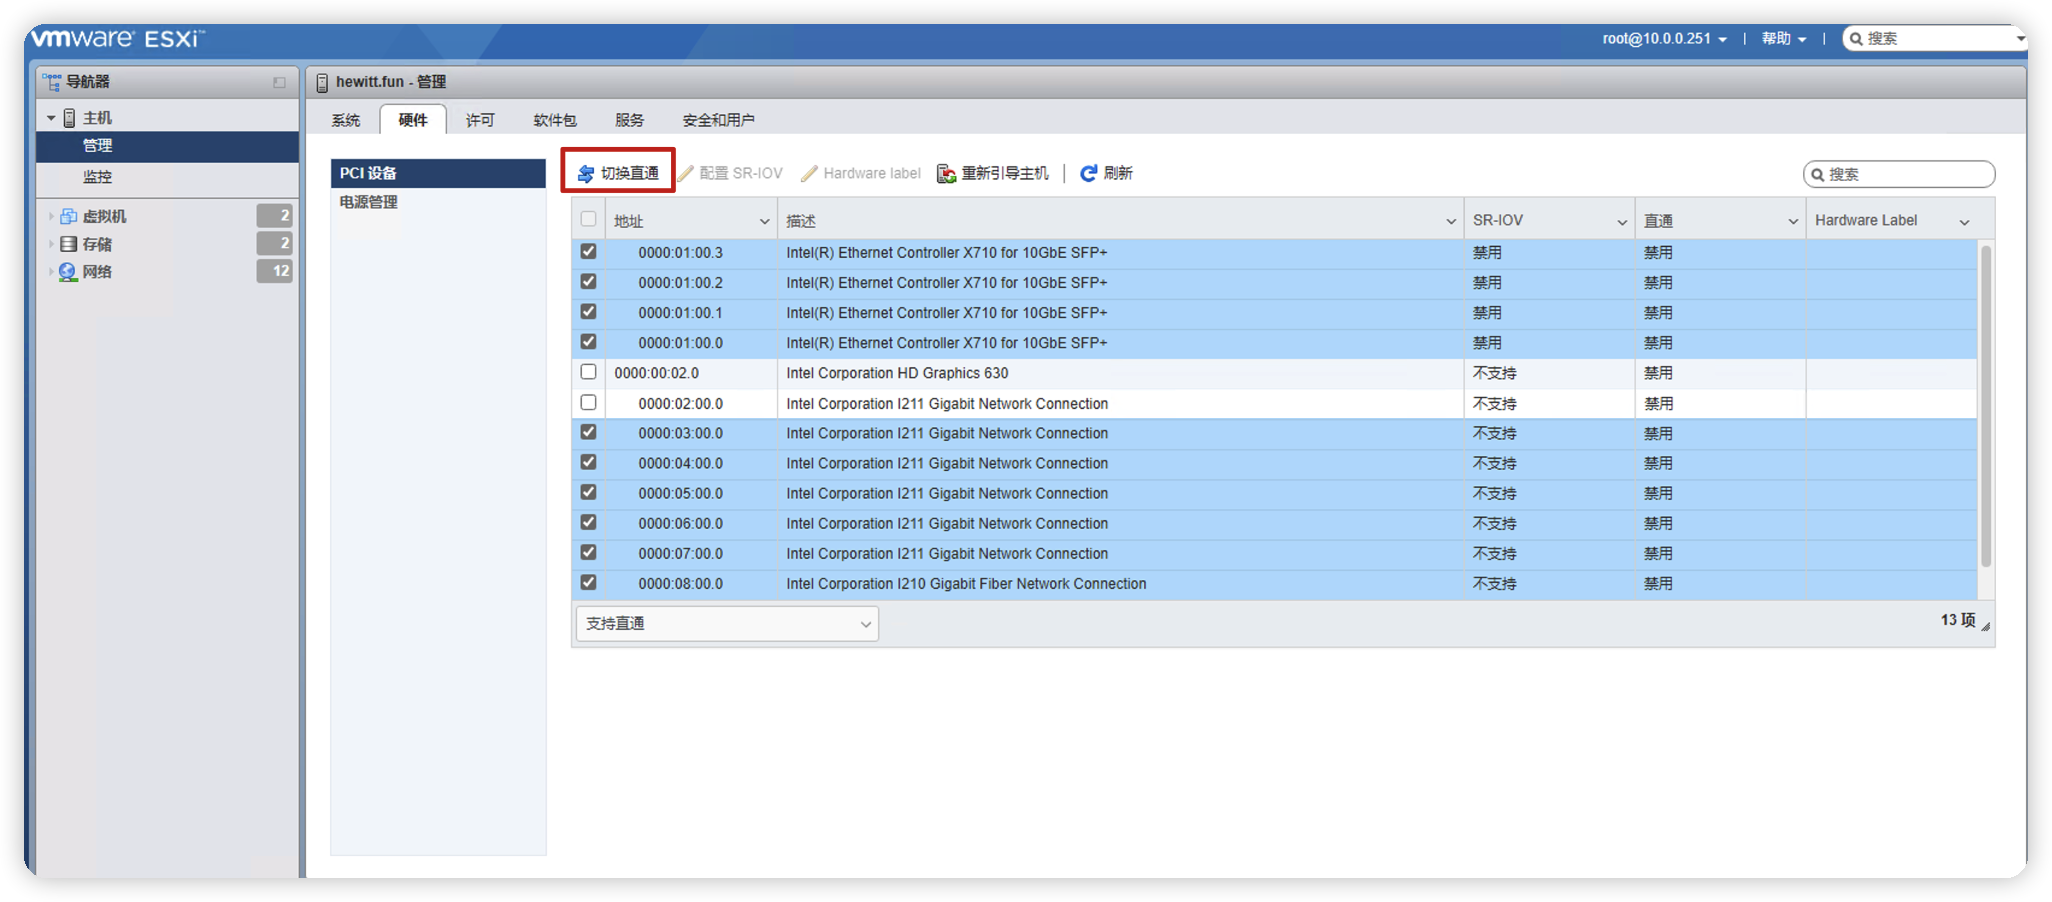Click the 存储 count badge 2
2052x902 pixels.
click(275, 243)
